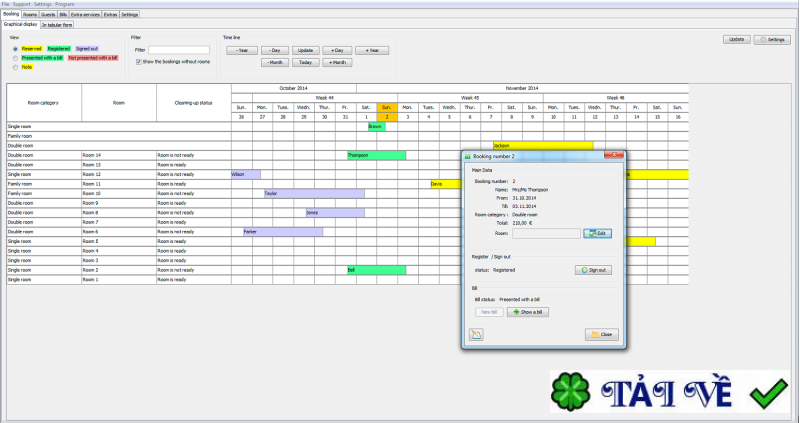Click the - Month timeline button
Screen dimensions: 800x423
[x=275, y=62]
